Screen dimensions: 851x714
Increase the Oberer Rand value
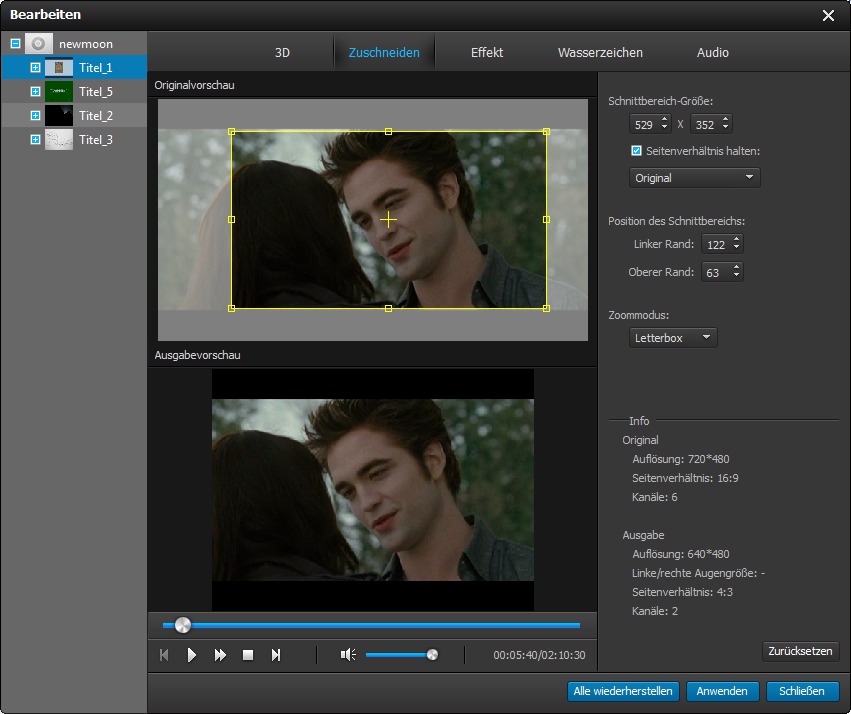(736, 267)
